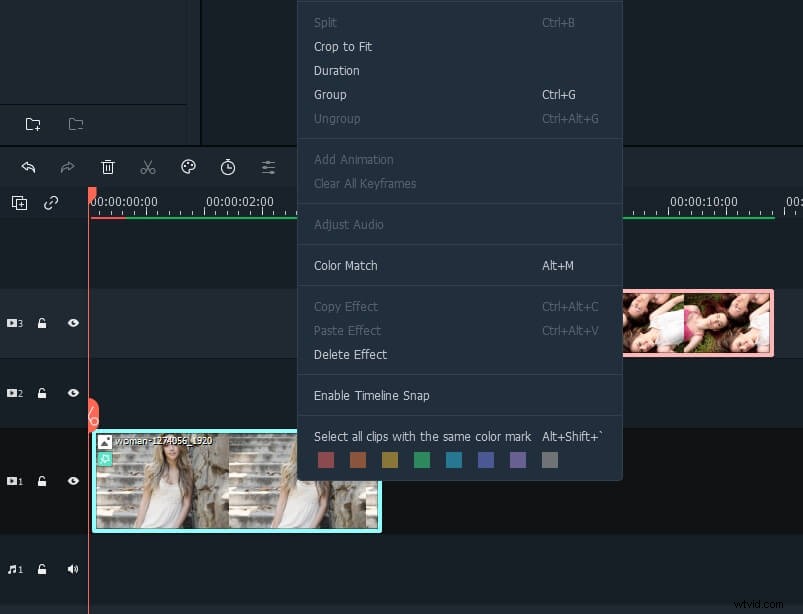Toggle visibility of video track 1 with the eye
Viewport: 803px width, 614px height.
[x=72, y=481]
